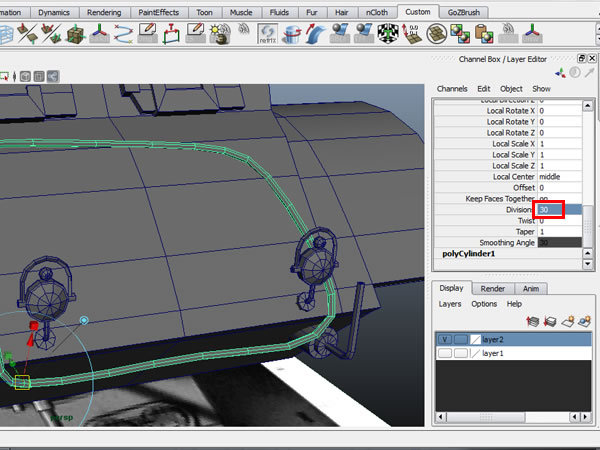Screen dimensions: 600x450
Task: Click the layer list horizontal scroll thumb
Action: pyautogui.click(x=486, y=417)
